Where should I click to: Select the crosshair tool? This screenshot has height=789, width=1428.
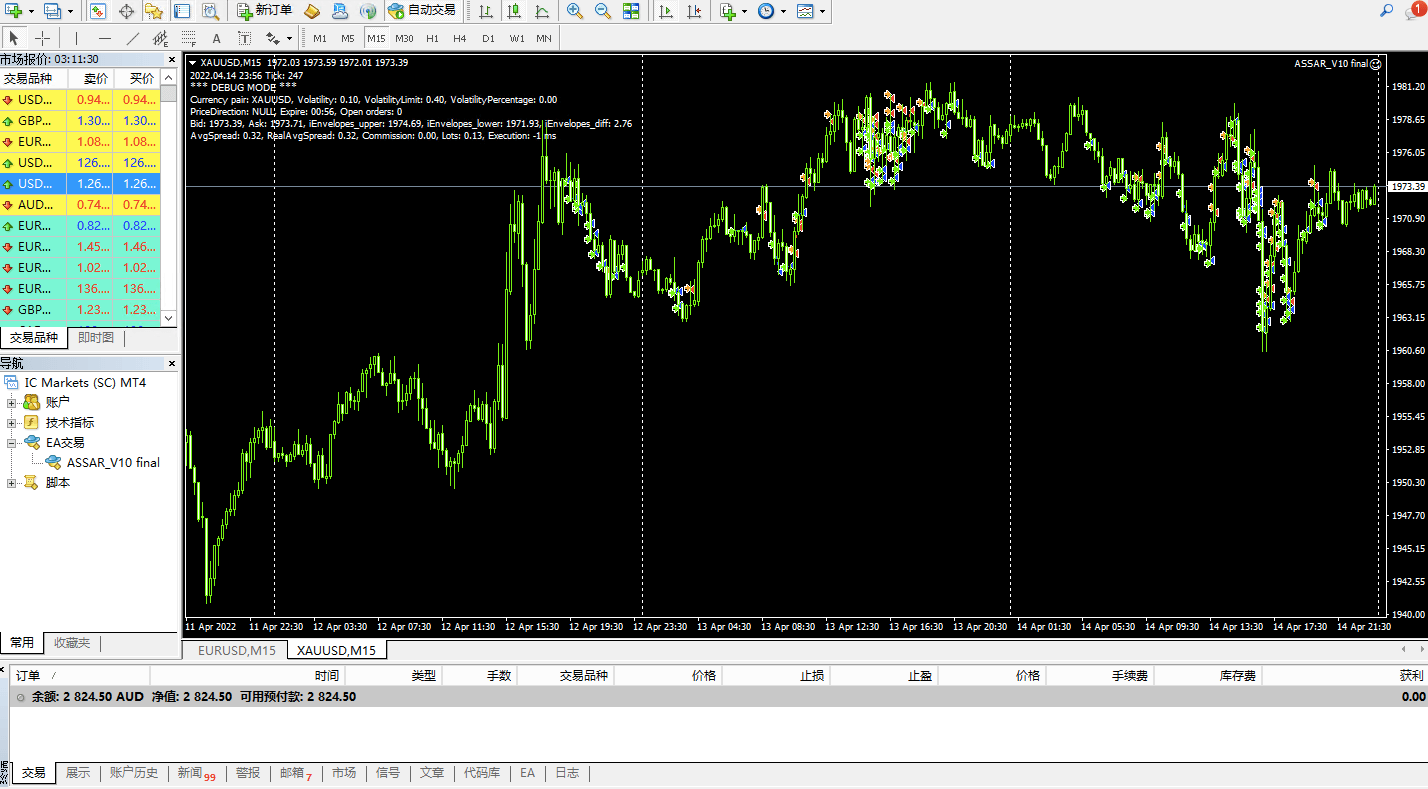pos(42,38)
